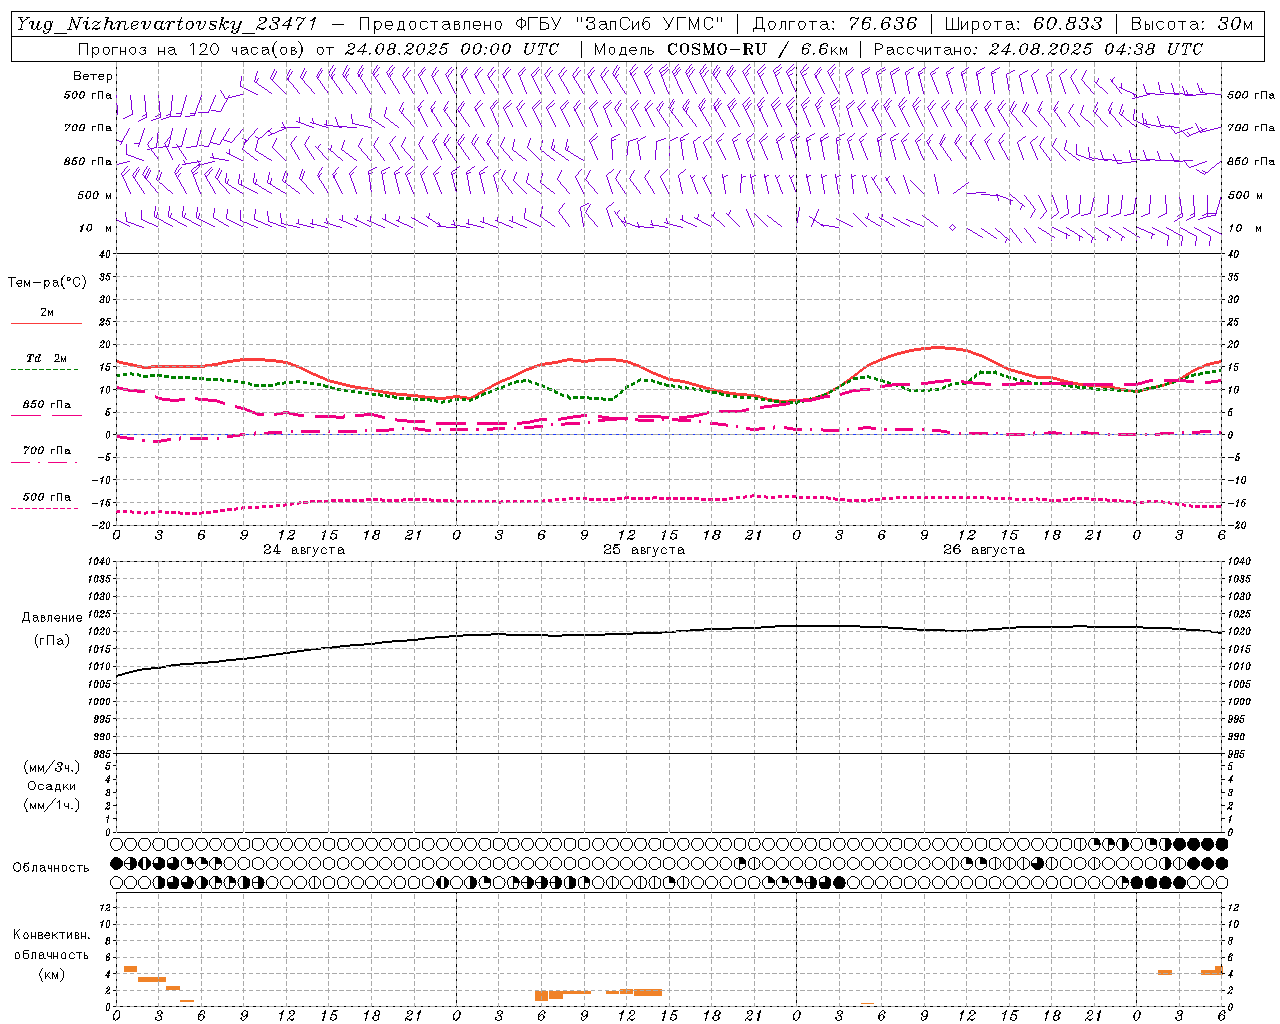Click the provider text ФГБУ "ЗапСиб УГМС"
This screenshot has width=1280, height=1024.
[x=618, y=24]
